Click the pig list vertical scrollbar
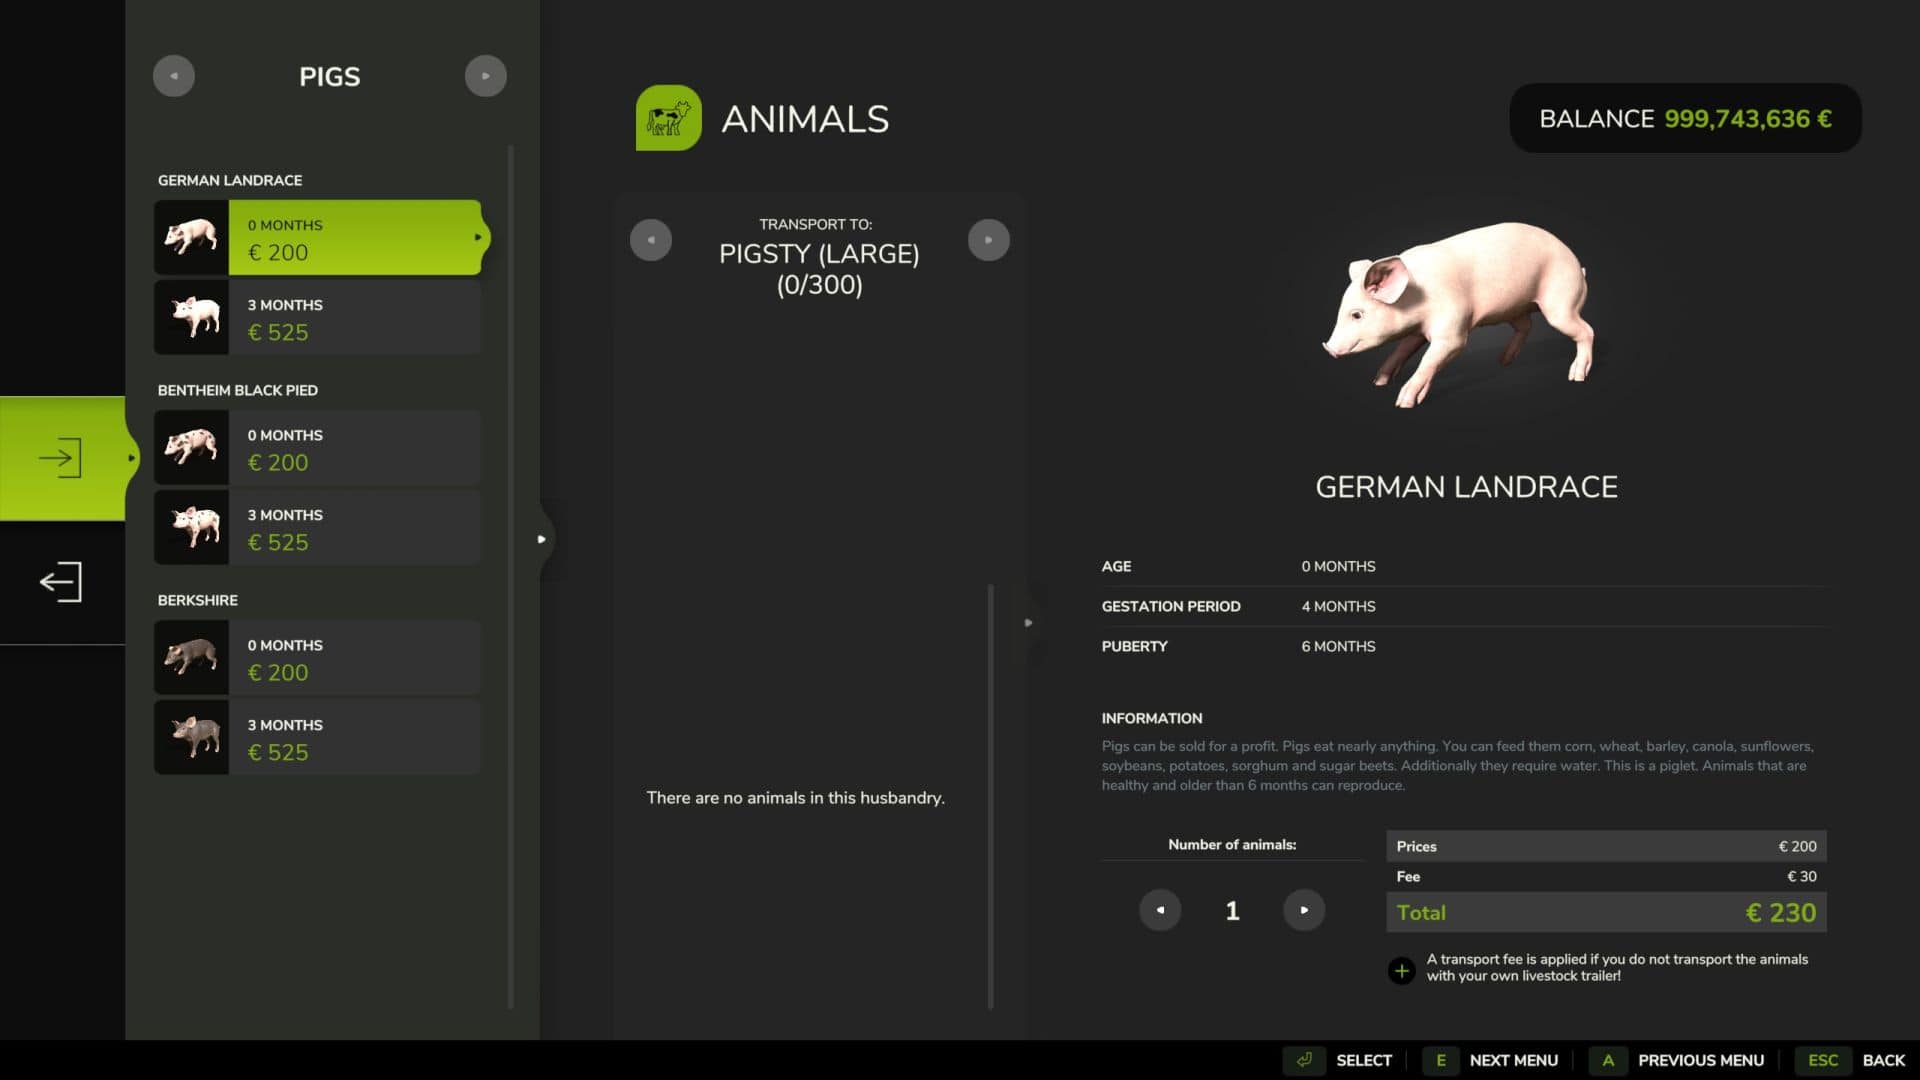Viewport: 1920px width, 1080px height. point(511,576)
